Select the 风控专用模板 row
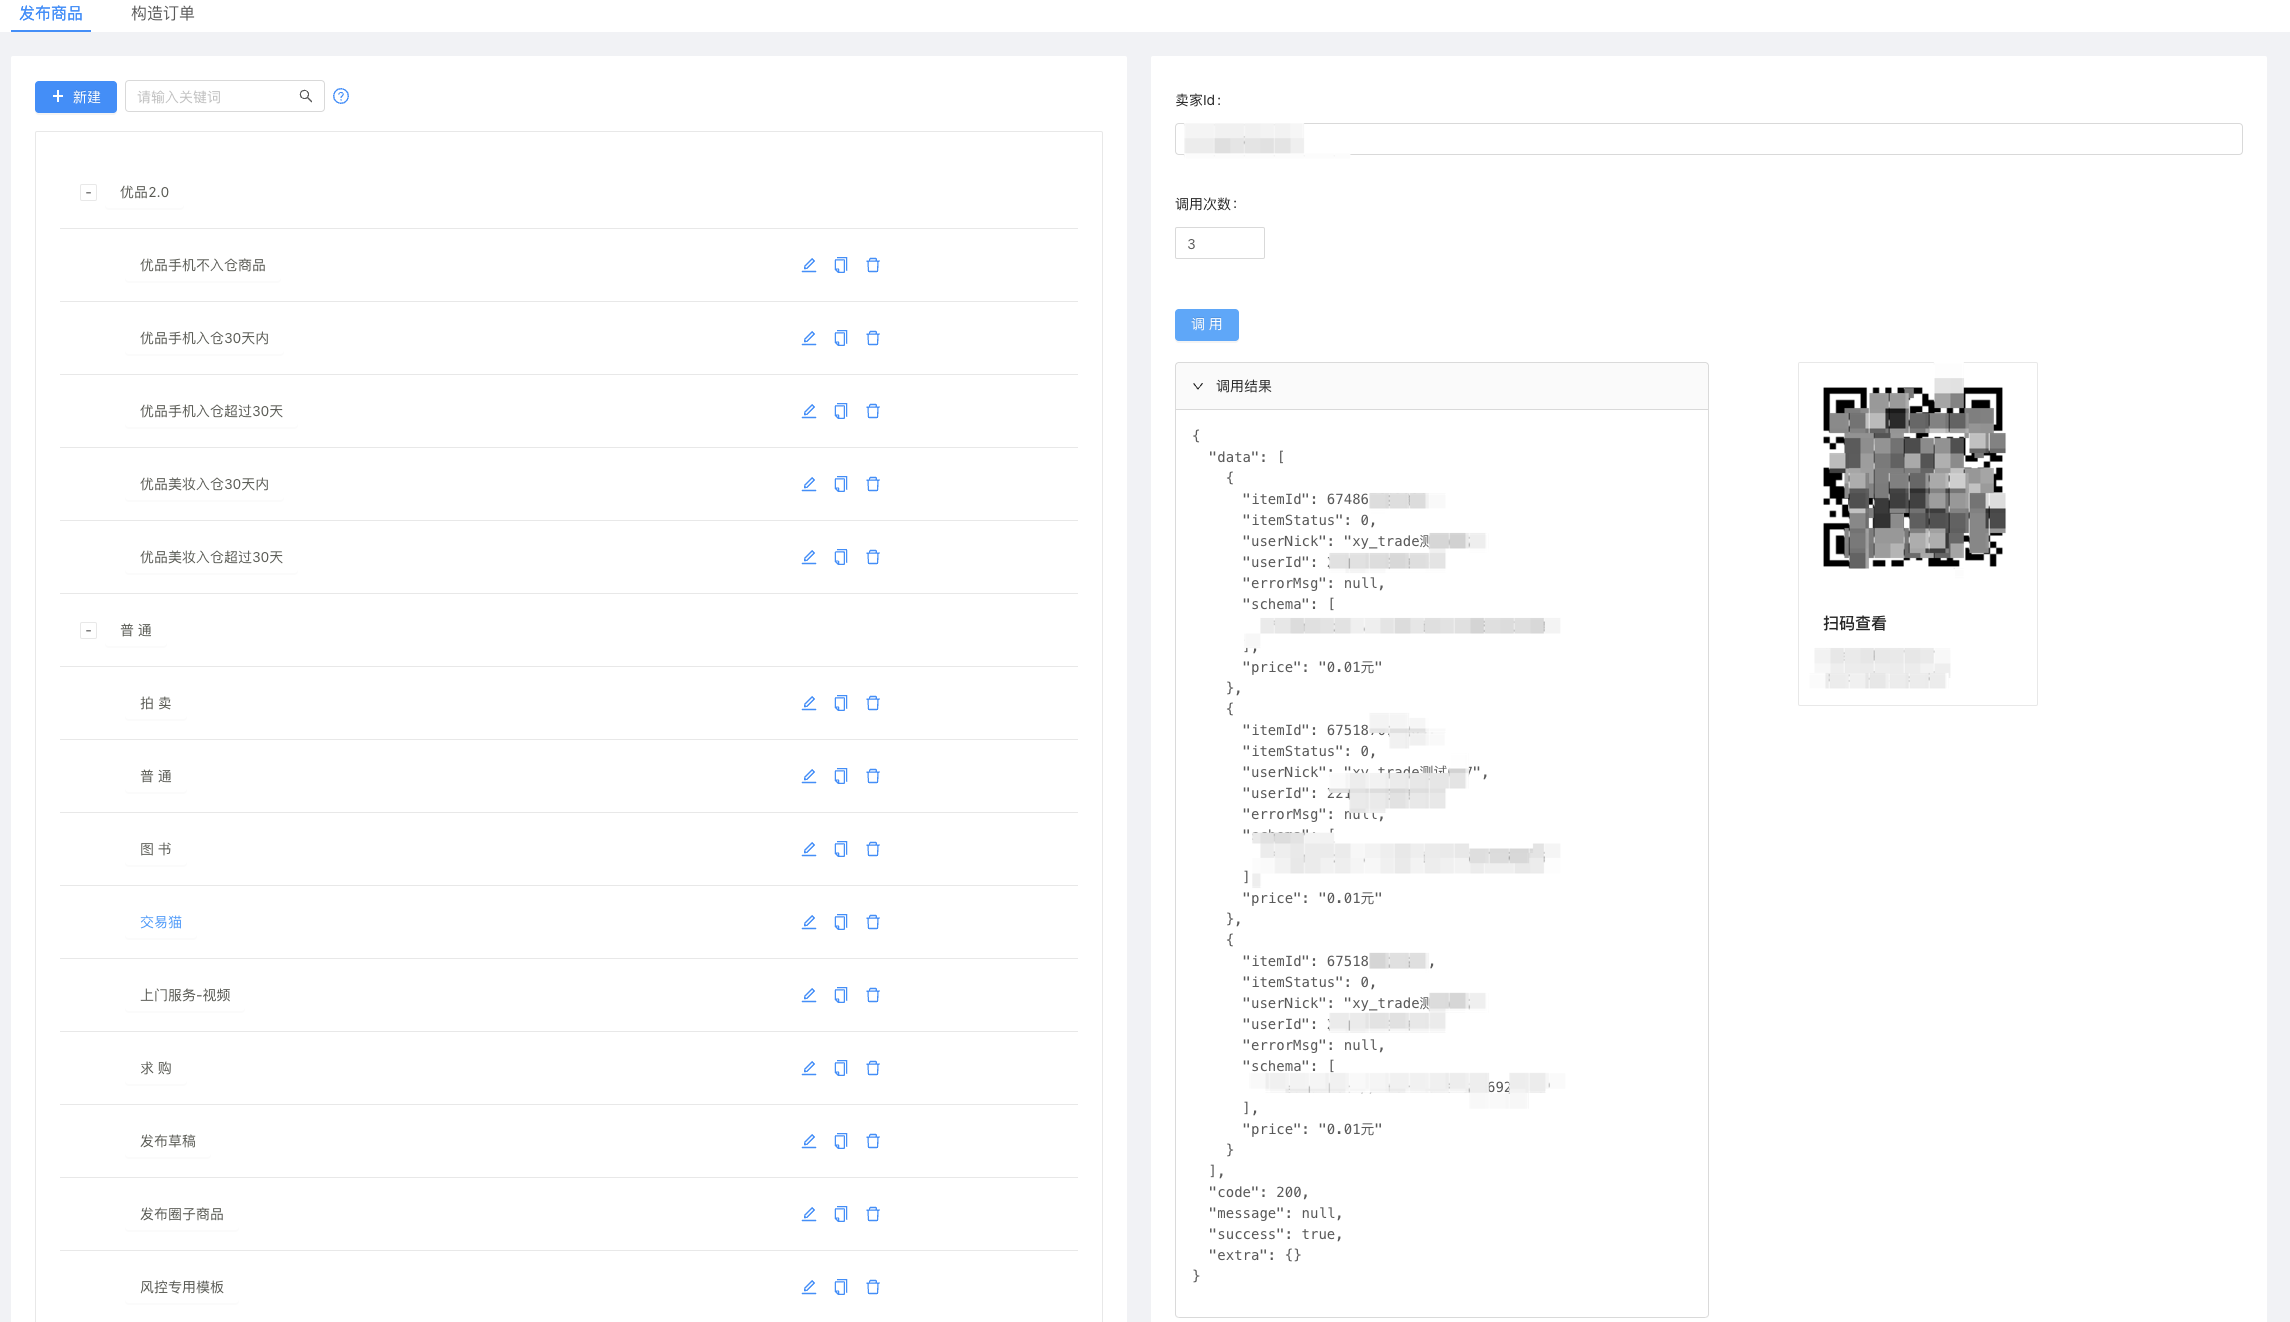 [x=568, y=1287]
